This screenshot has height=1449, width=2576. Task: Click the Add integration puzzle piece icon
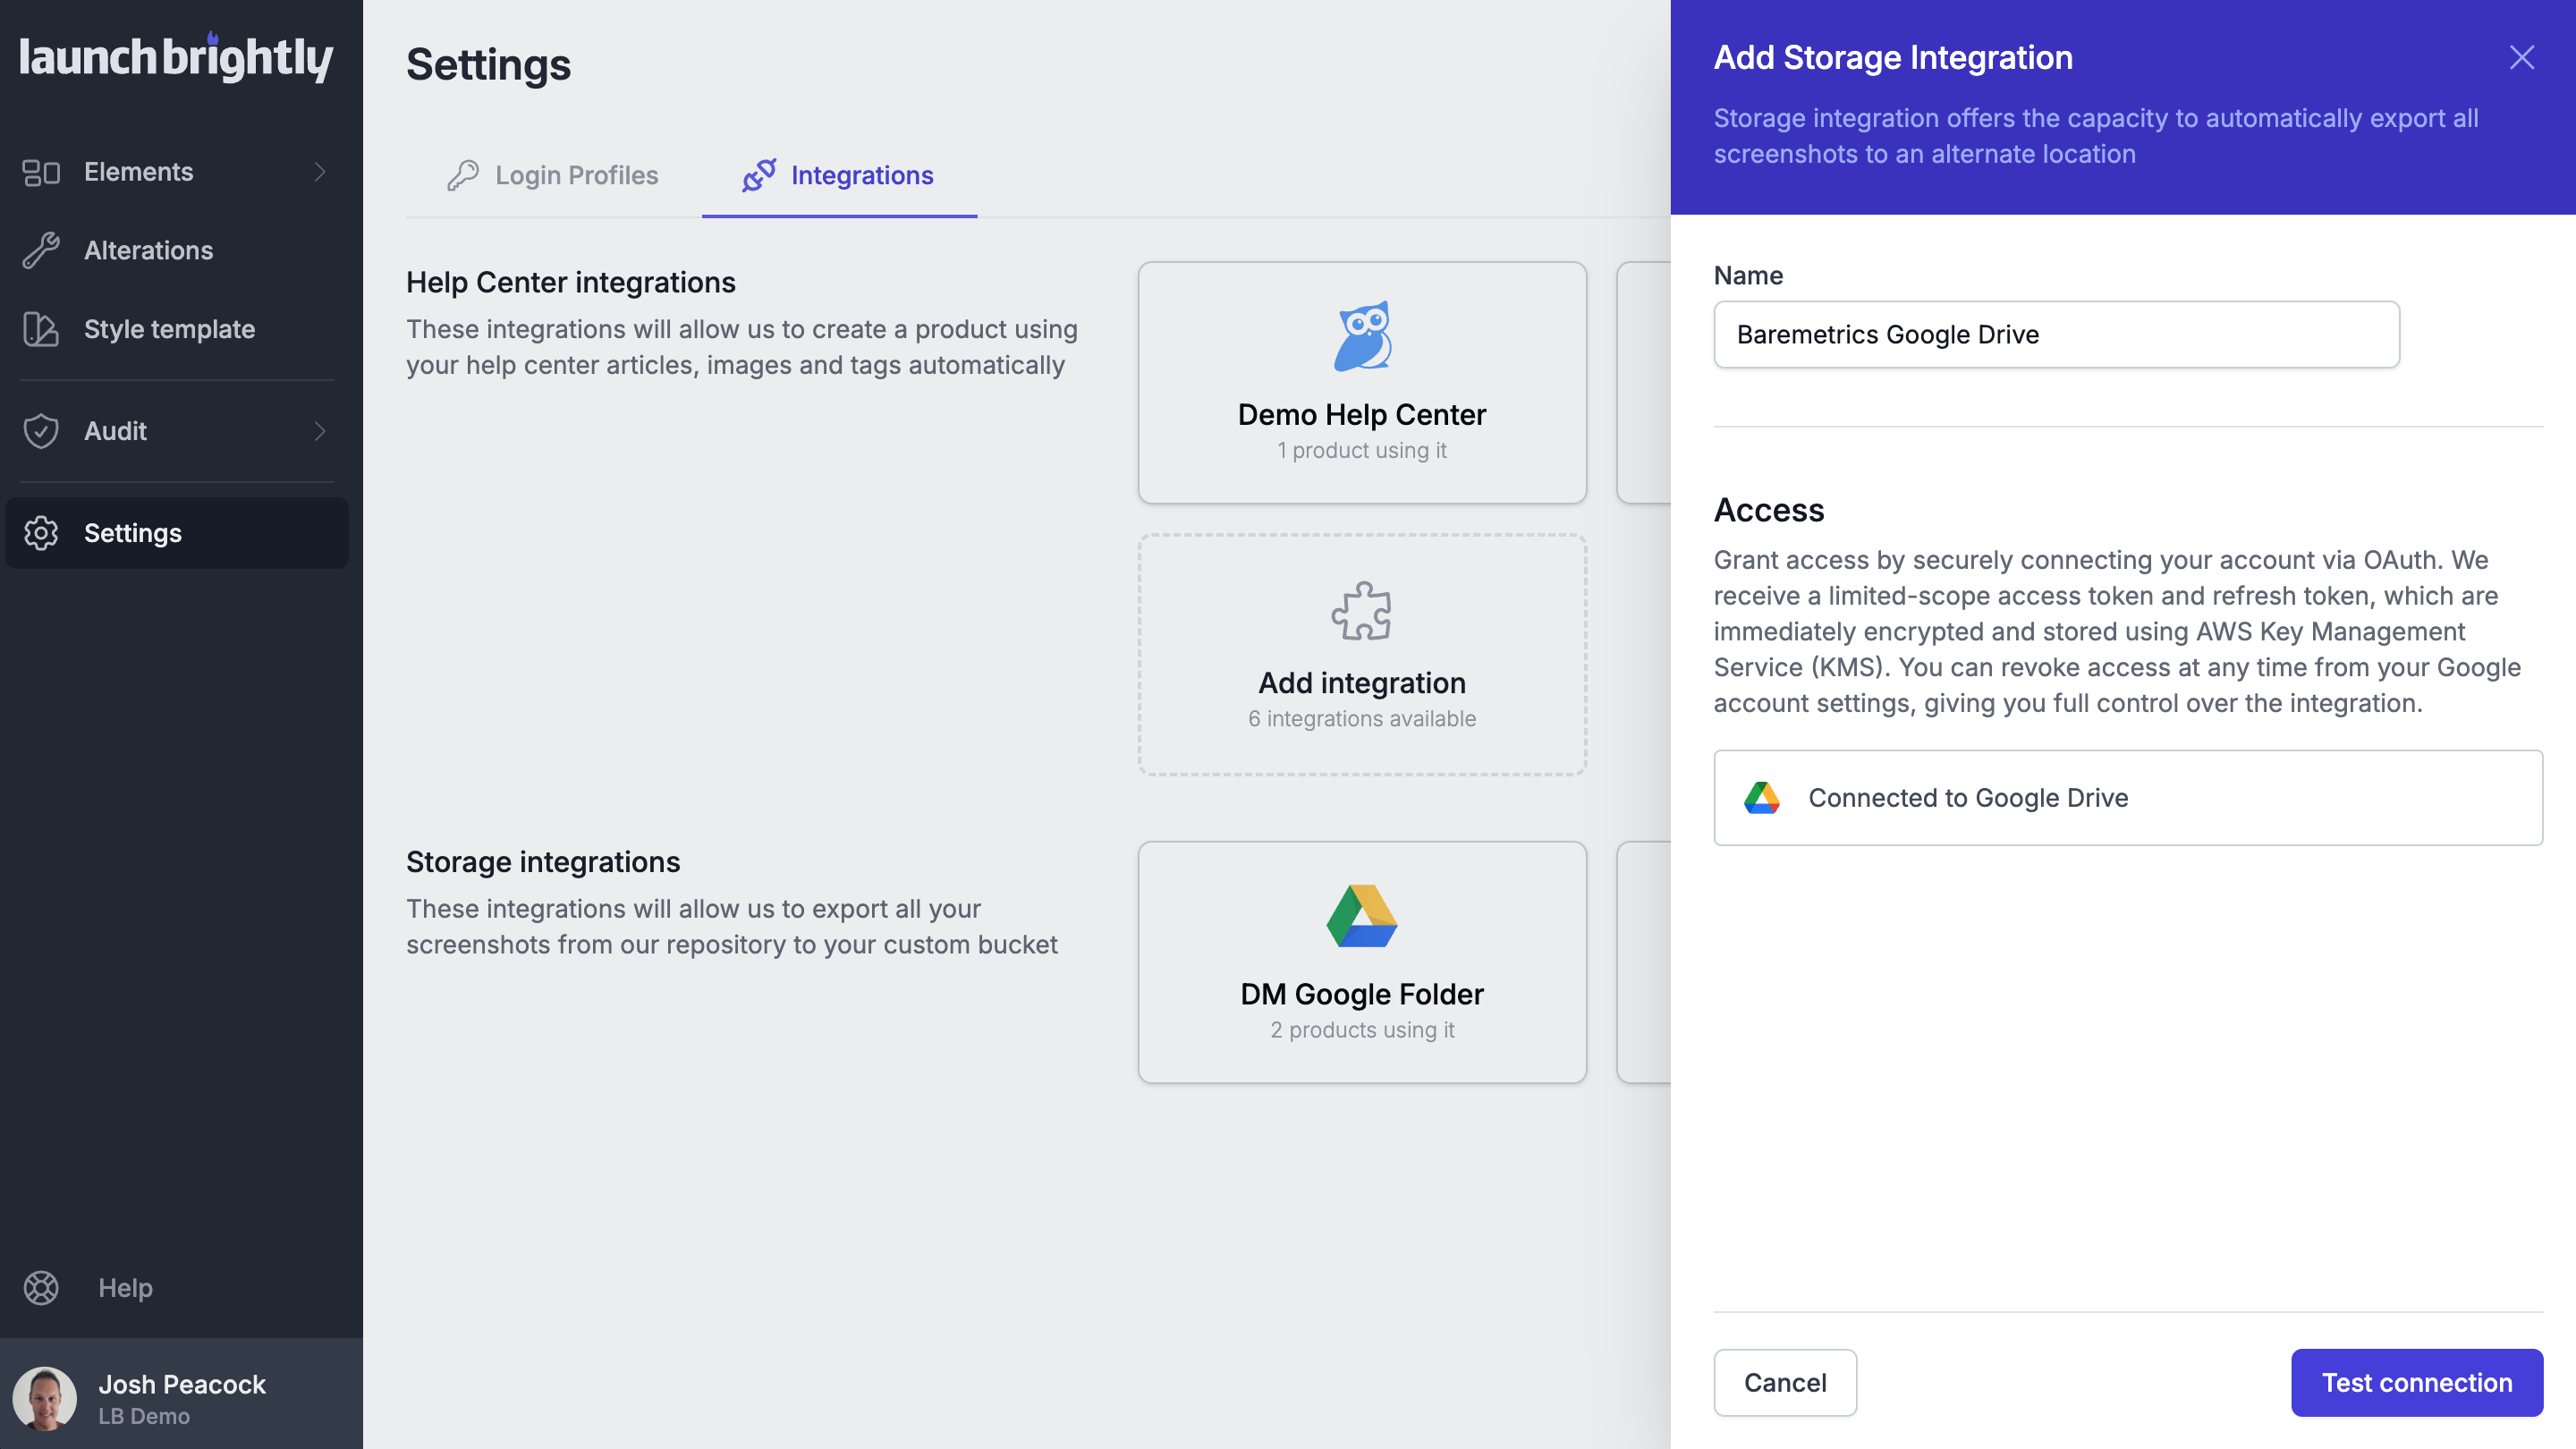pos(1362,610)
